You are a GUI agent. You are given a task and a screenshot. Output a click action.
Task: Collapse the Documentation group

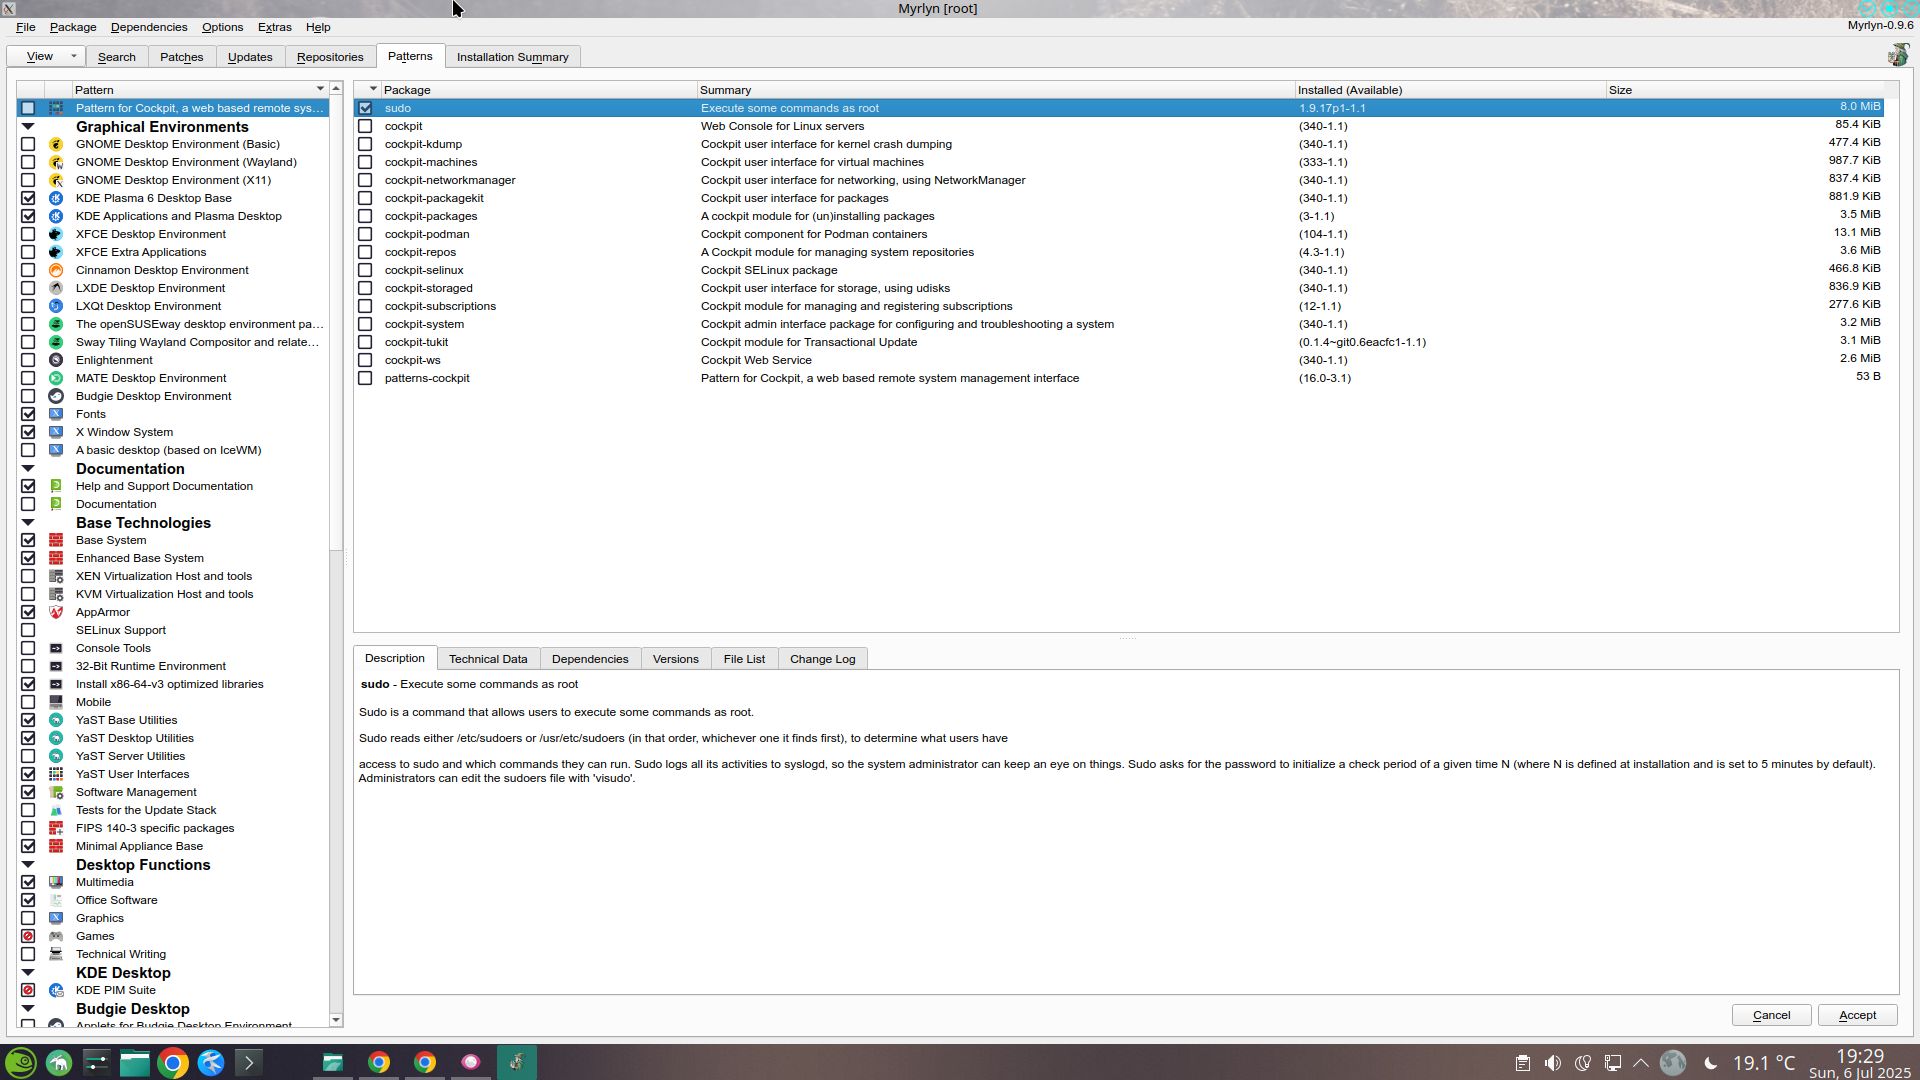point(28,469)
